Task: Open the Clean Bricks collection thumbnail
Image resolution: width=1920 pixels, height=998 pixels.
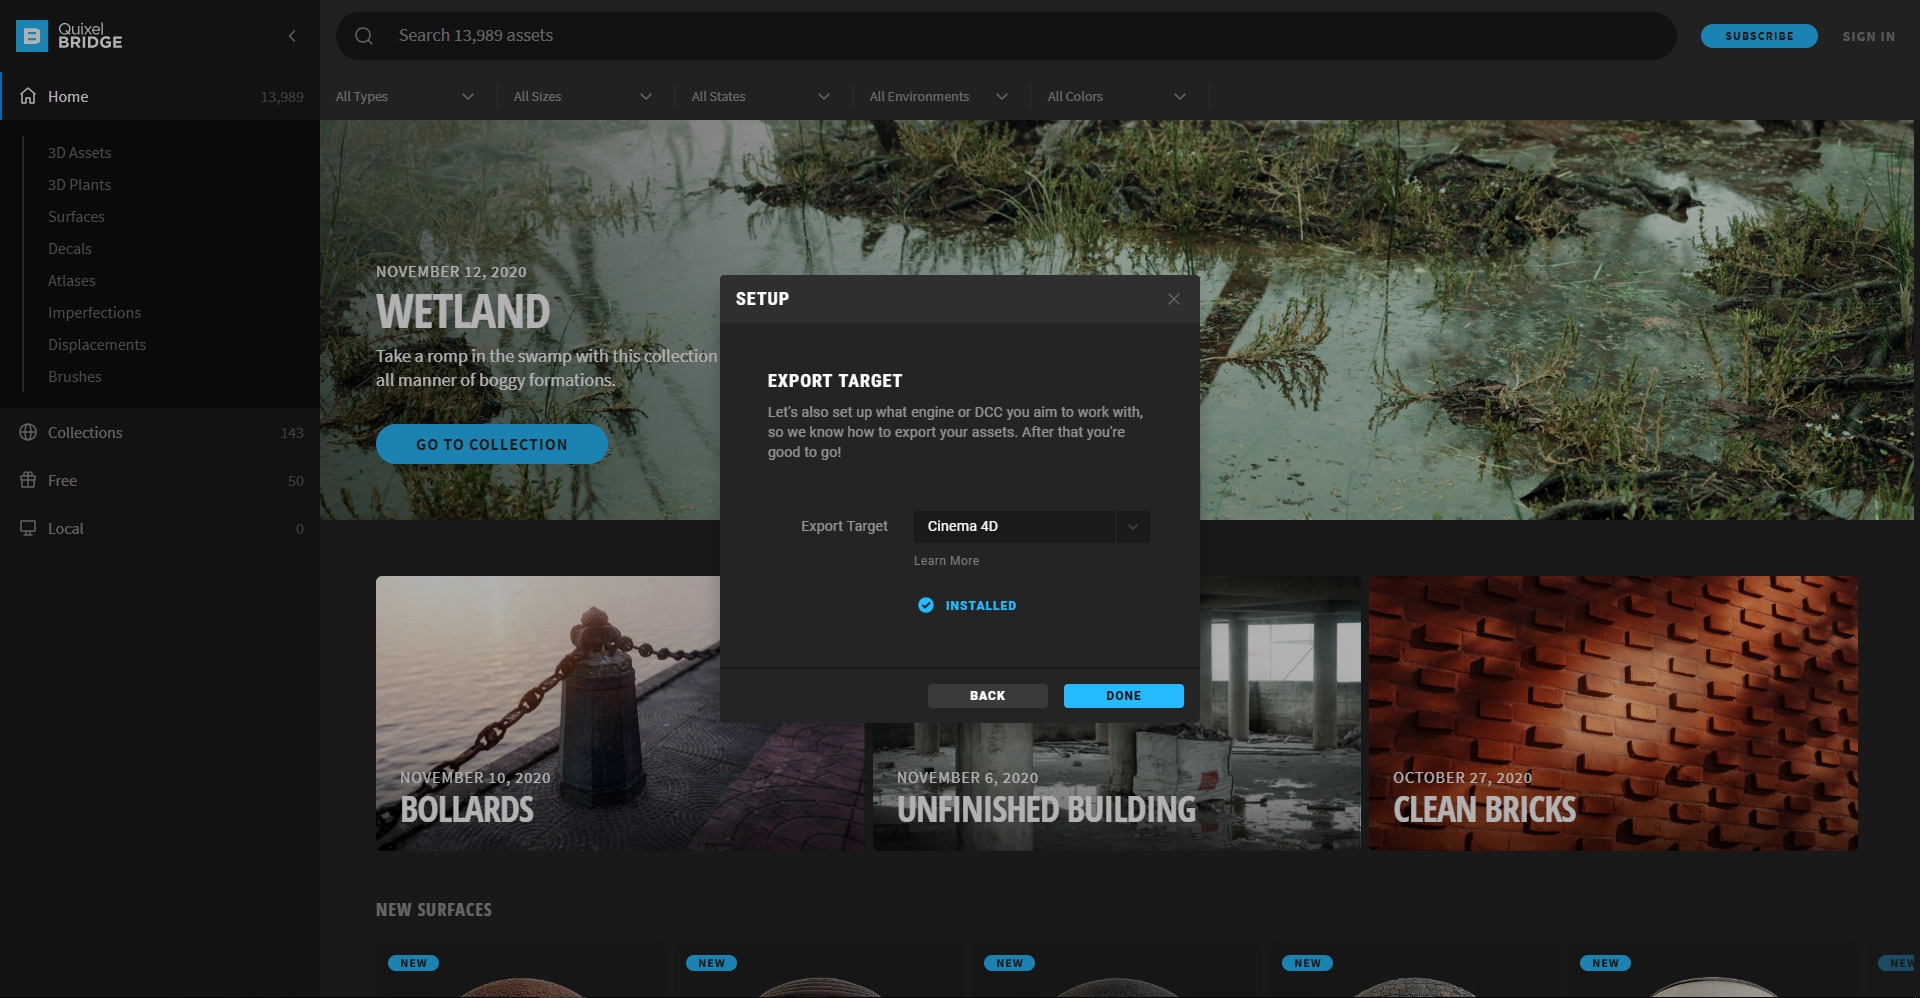Action: [1612, 713]
